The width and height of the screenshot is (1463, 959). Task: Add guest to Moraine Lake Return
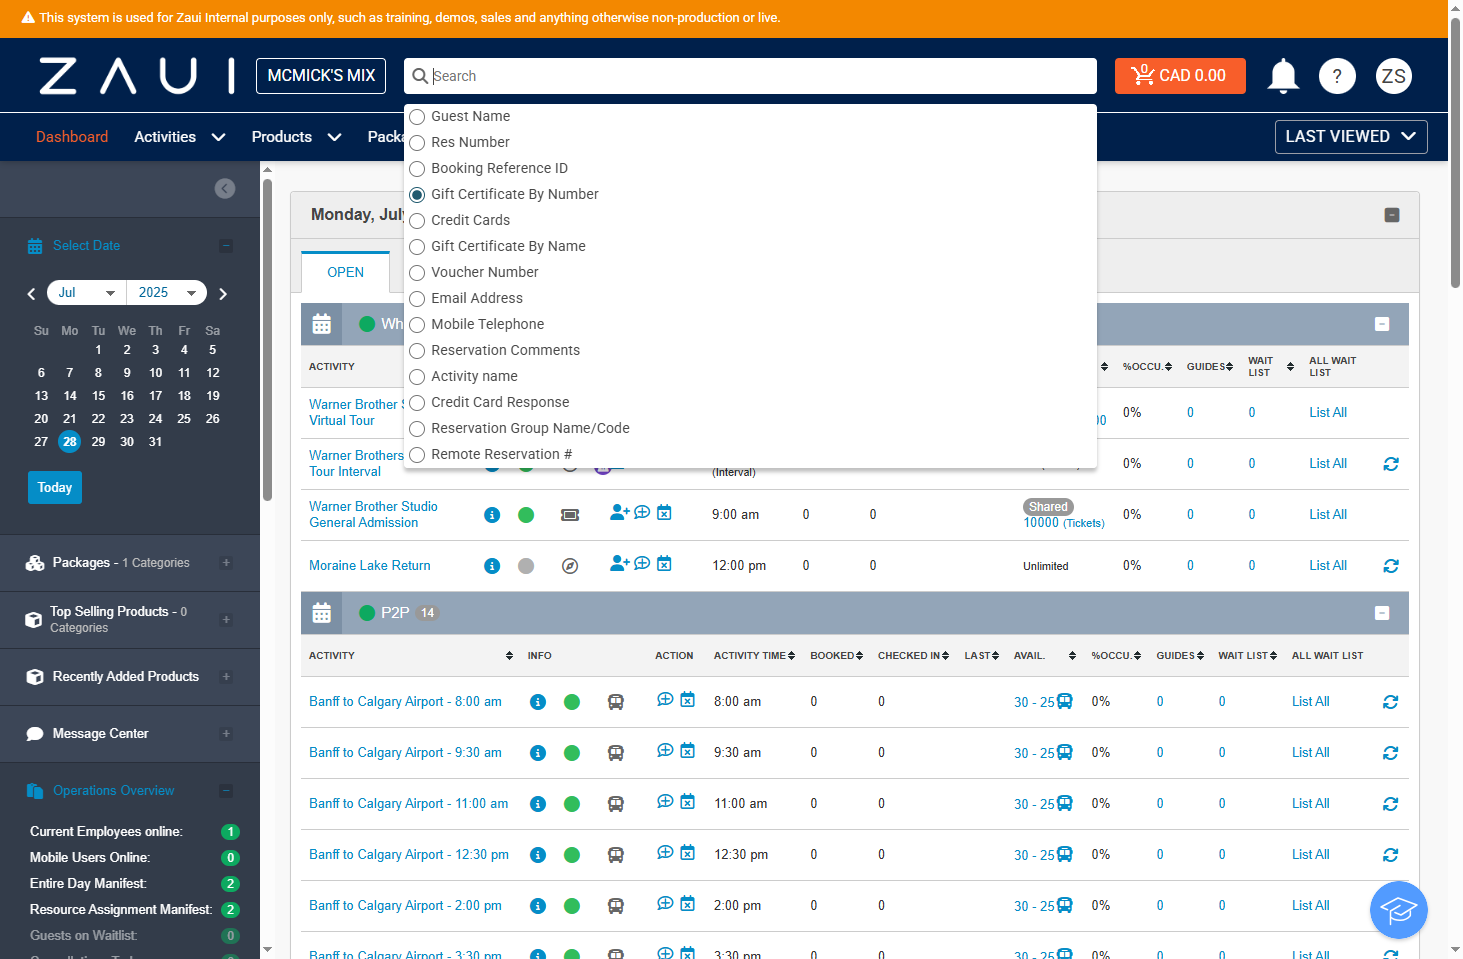pos(620,564)
